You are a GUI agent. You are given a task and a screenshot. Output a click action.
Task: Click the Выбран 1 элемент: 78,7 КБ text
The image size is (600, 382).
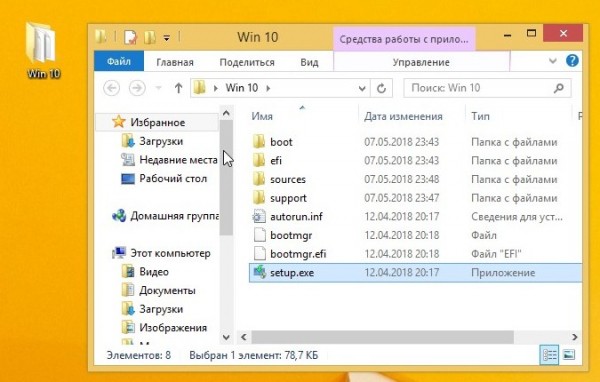[253, 356]
